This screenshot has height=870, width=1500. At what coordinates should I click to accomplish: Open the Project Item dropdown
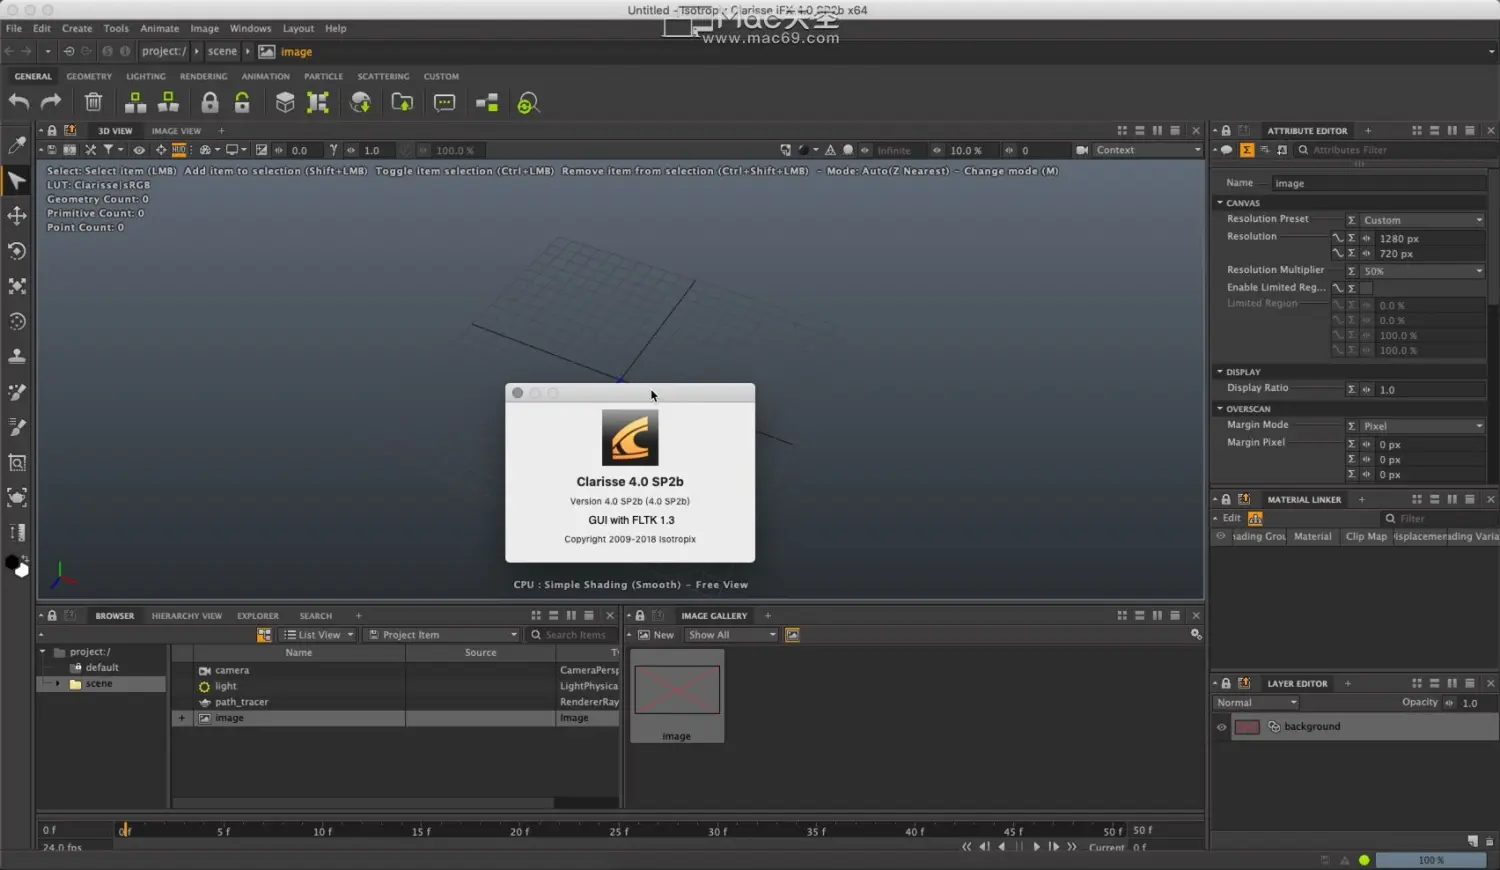[443, 635]
